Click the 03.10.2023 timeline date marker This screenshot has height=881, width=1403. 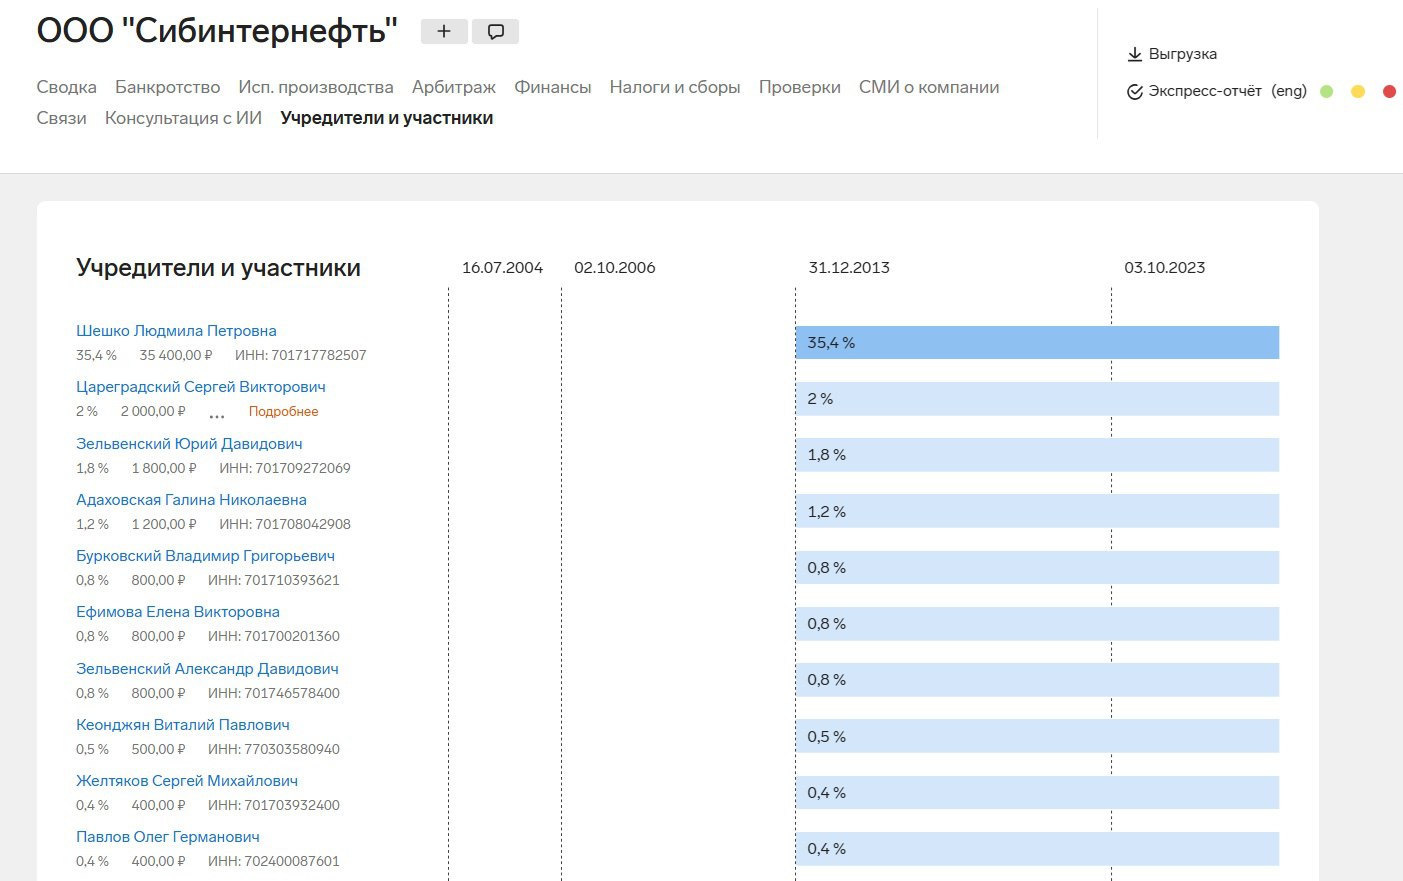click(x=1164, y=268)
